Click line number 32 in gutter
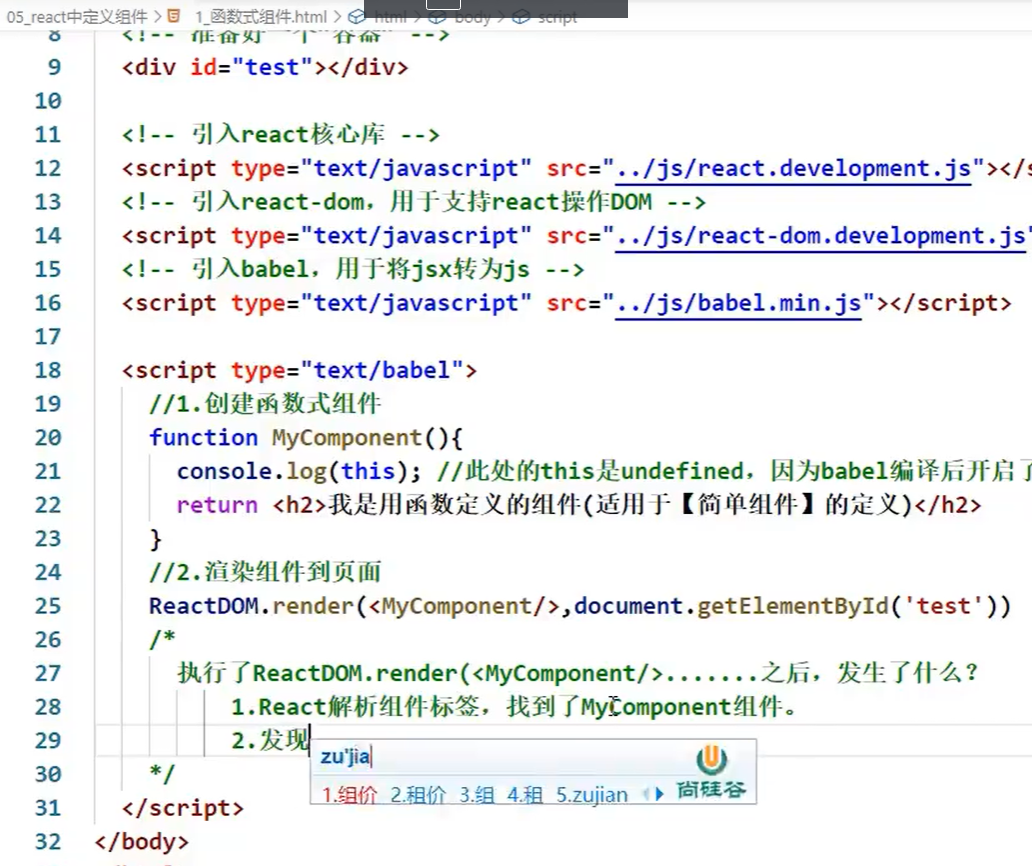This screenshot has width=1032, height=866. point(47,842)
